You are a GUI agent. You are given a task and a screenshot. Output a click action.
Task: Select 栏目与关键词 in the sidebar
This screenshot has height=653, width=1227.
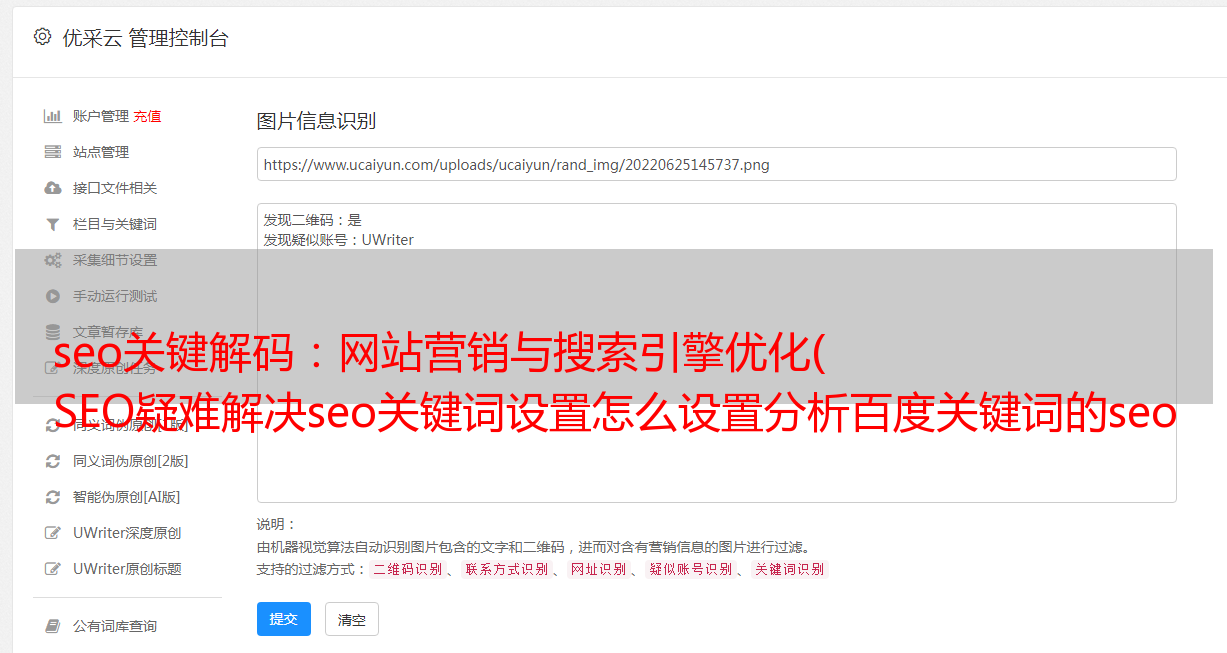(x=115, y=224)
